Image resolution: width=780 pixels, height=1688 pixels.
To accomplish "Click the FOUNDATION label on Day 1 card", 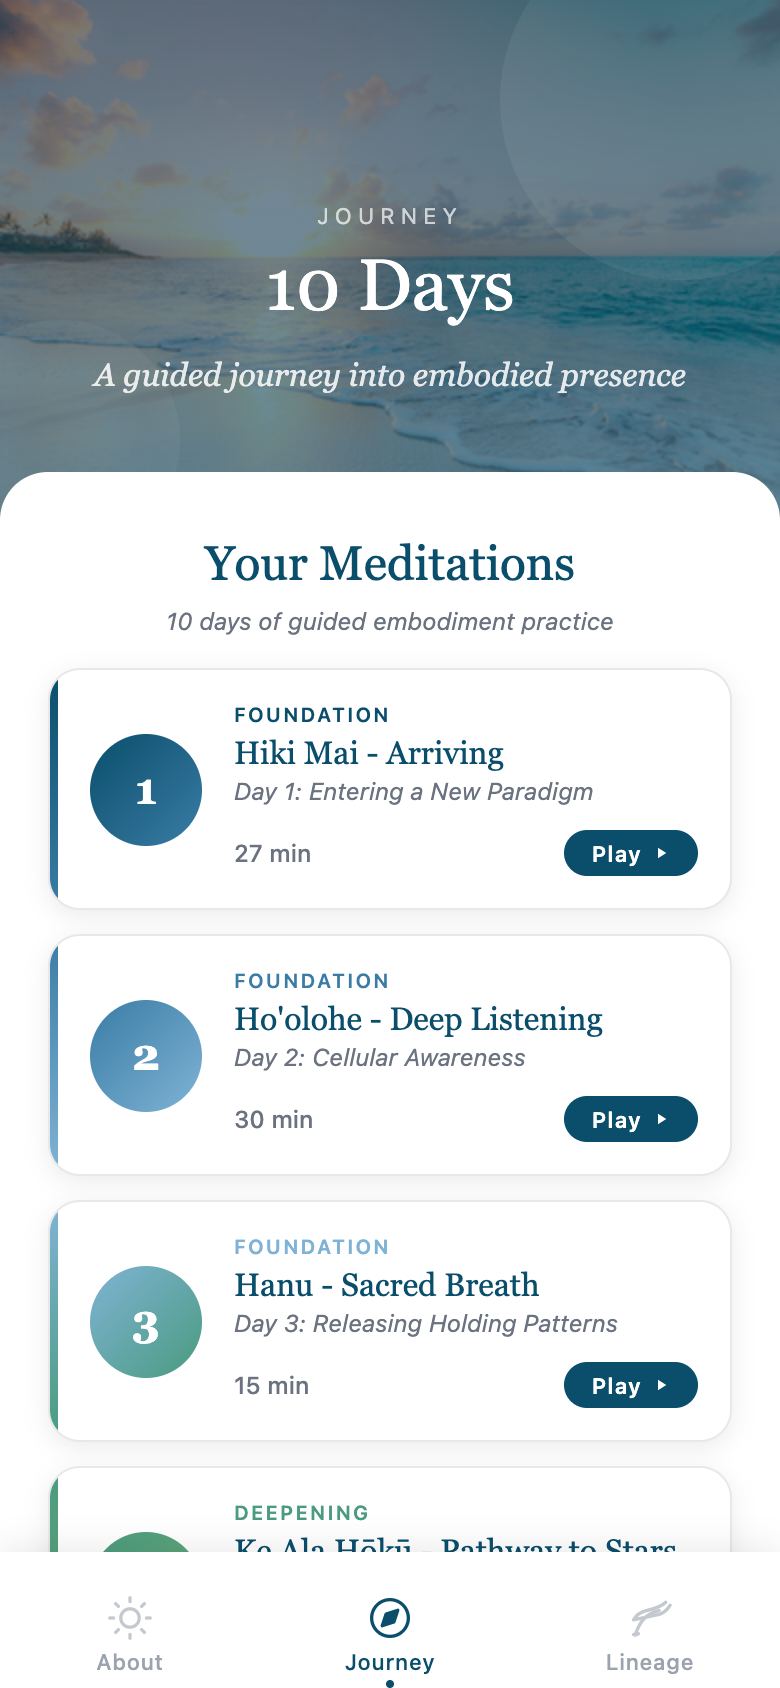I will point(311,715).
